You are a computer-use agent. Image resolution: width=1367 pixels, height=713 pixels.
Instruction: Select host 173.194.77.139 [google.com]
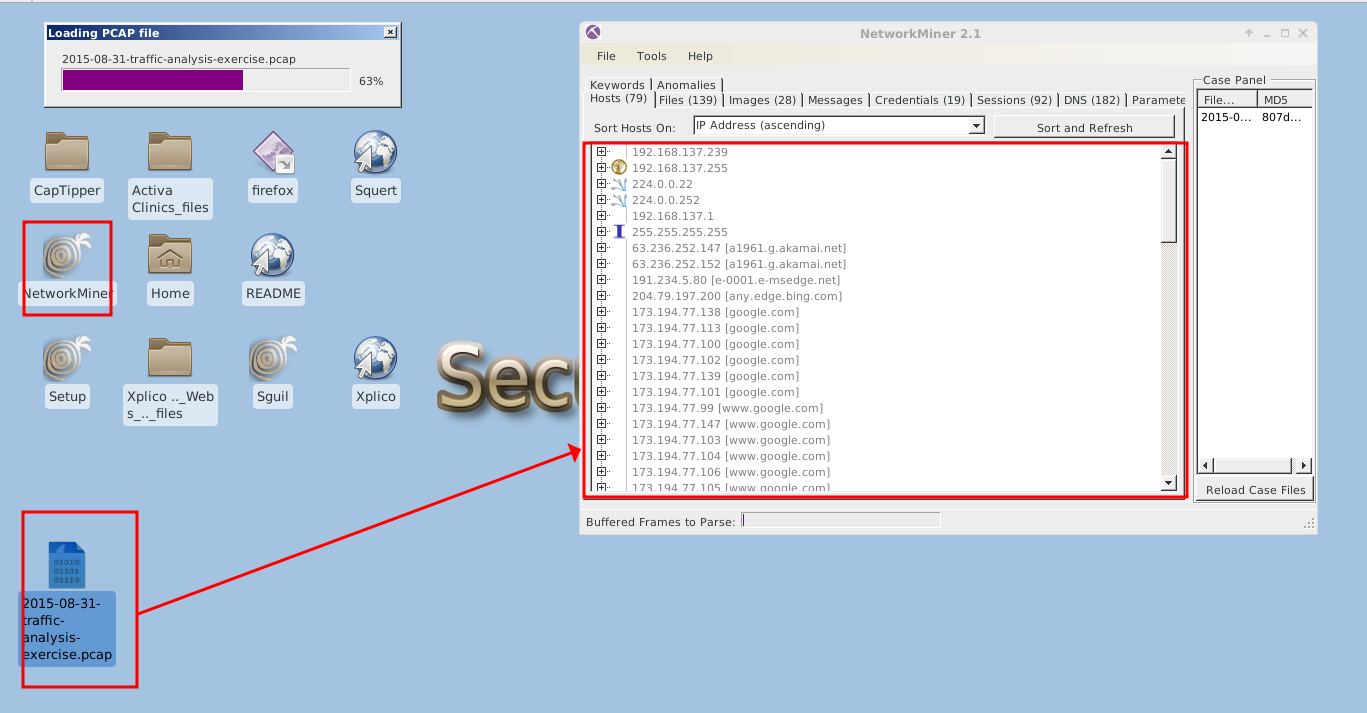tap(715, 376)
